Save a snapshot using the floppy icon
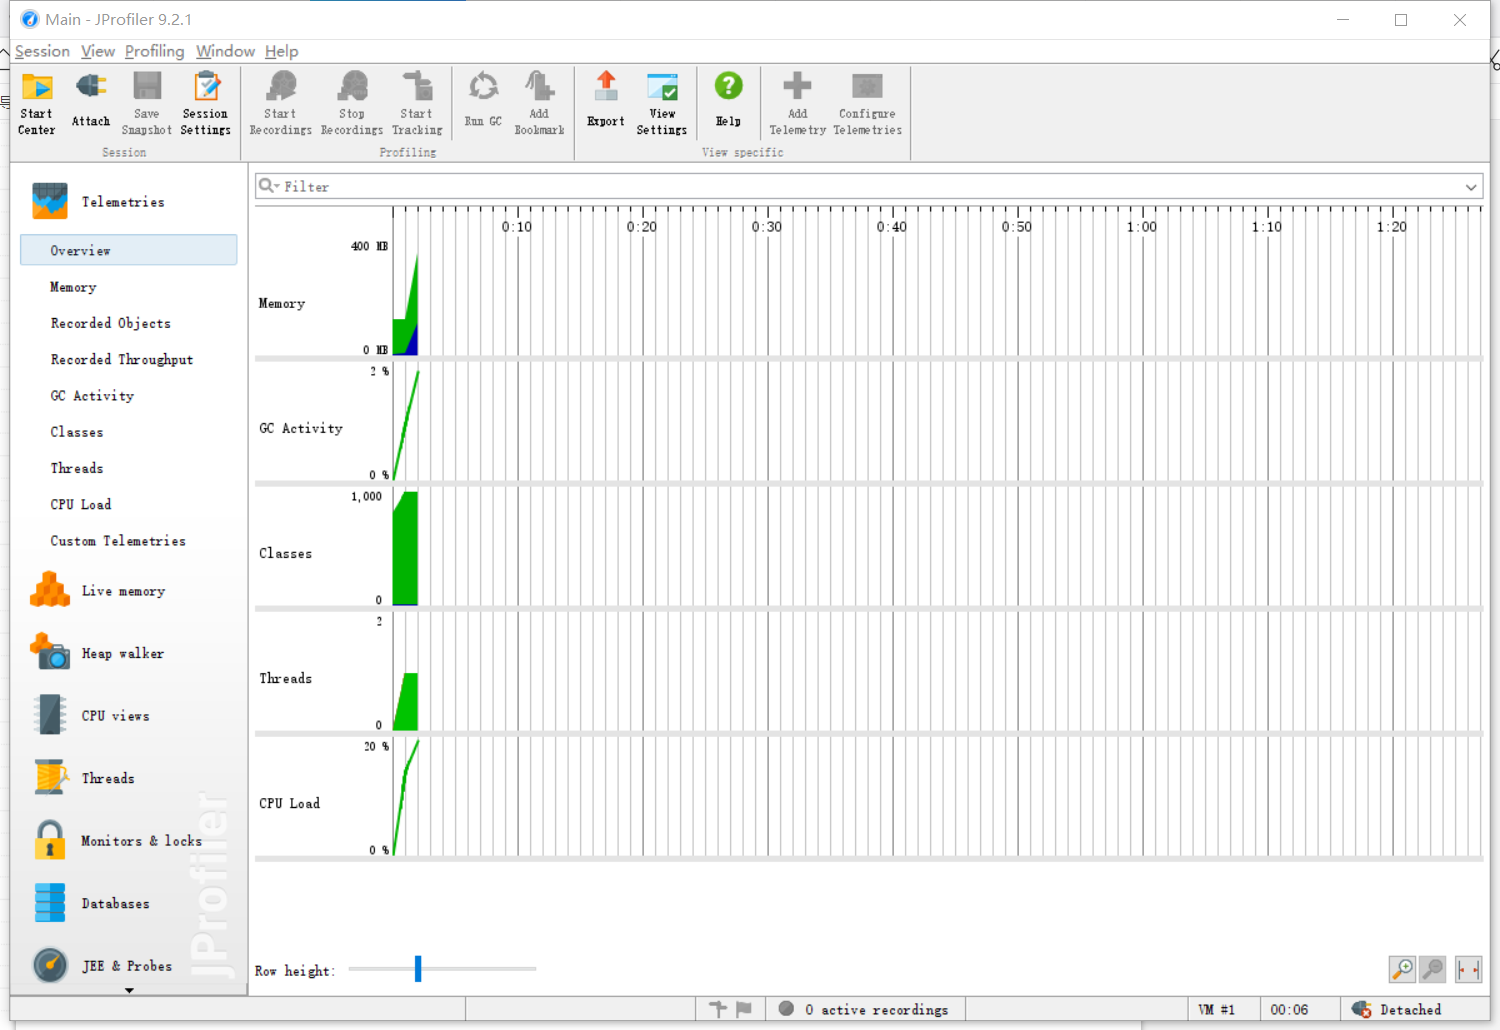The height and width of the screenshot is (1030, 1500). [x=147, y=103]
